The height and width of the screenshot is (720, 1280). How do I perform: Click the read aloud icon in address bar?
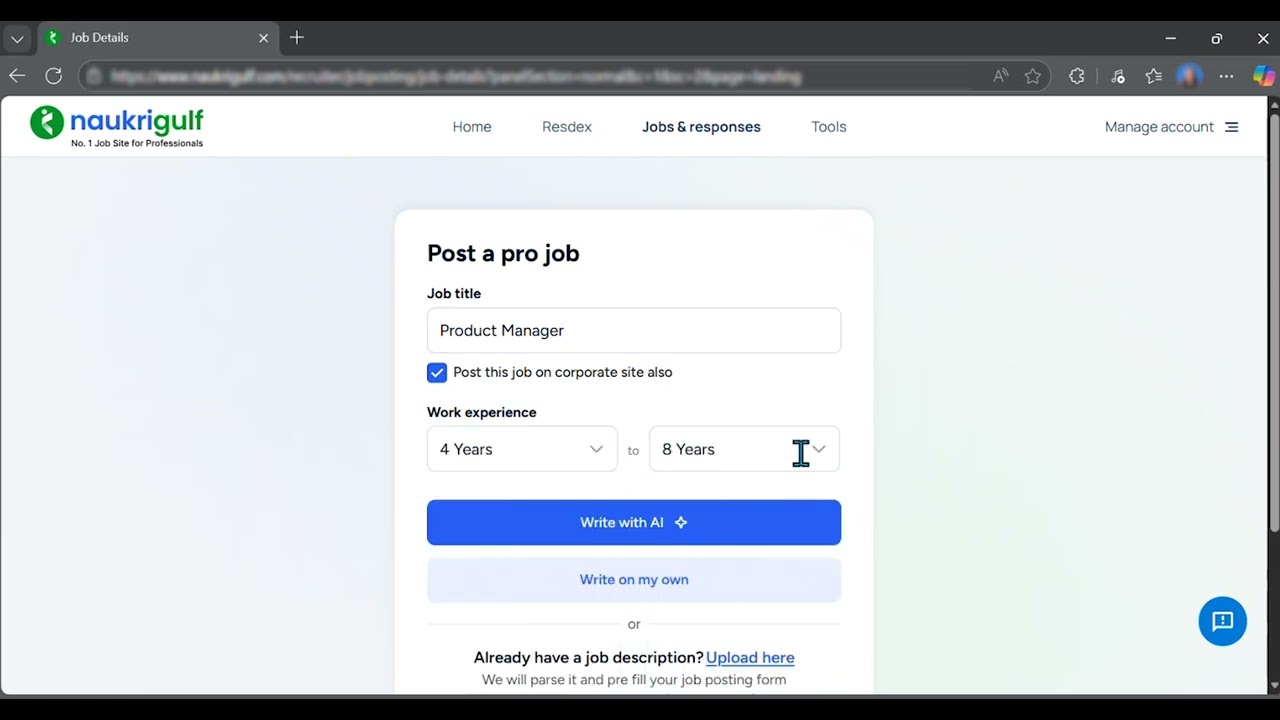coord(1000,76)
